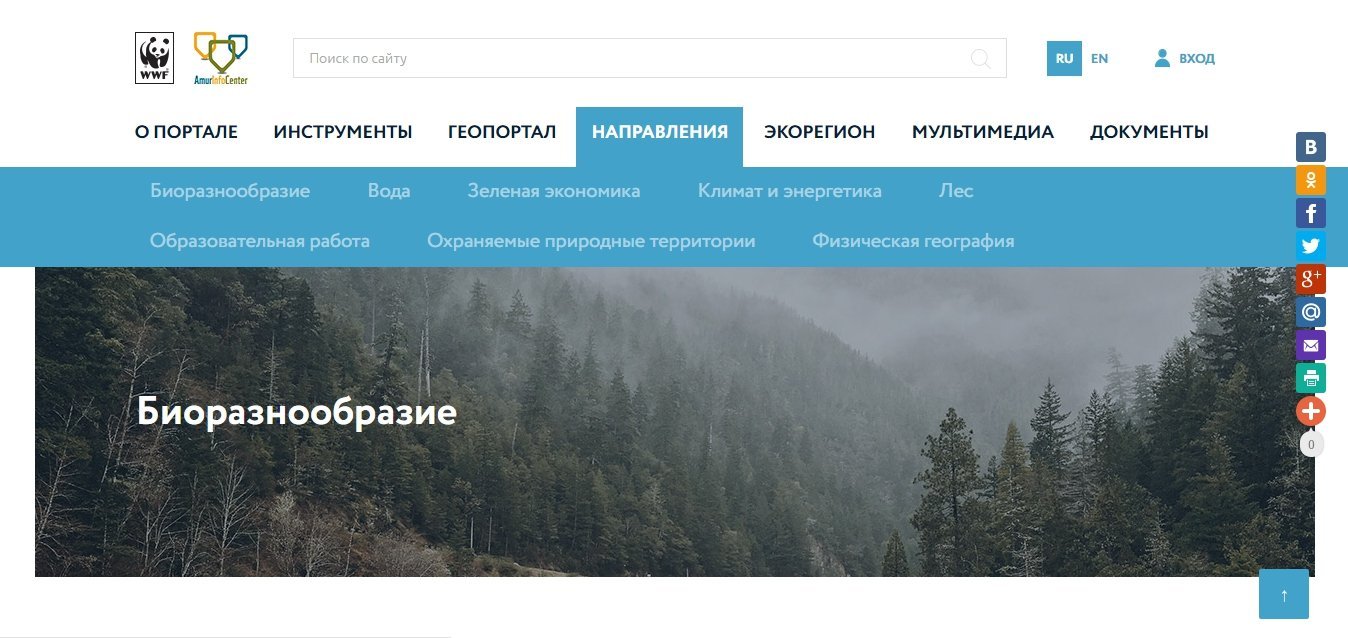This screenshot has width=1348, height=638.
Task: Open the AmurInfoCenter logo link
Action: click(221, 58)
